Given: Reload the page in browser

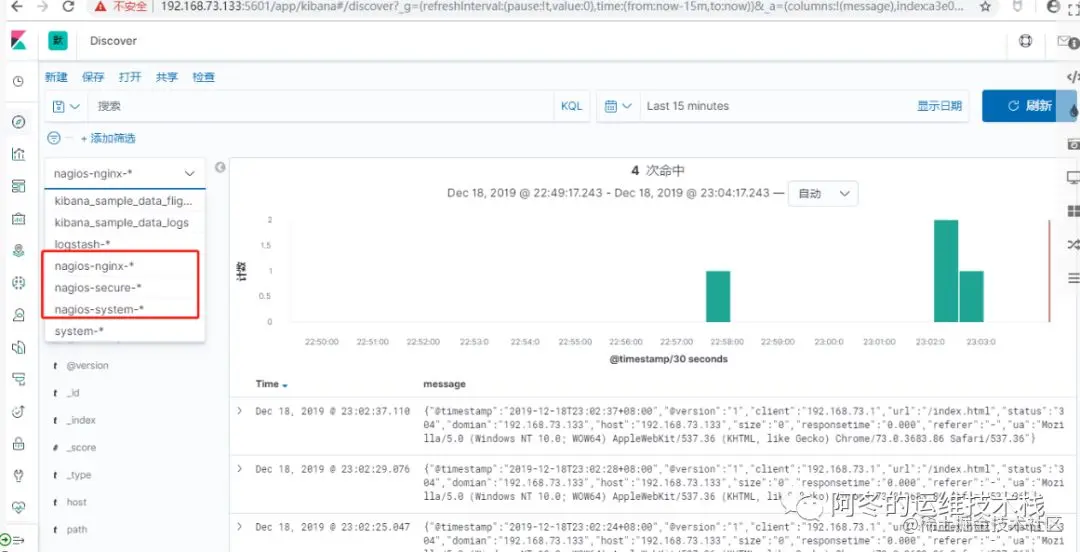Looking at the screenshot, I should (x=68, y=7).
